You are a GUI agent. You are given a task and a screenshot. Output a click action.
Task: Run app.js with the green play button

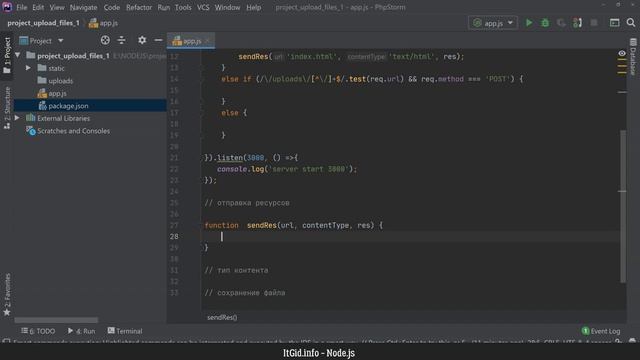click(x=529, y=23)
